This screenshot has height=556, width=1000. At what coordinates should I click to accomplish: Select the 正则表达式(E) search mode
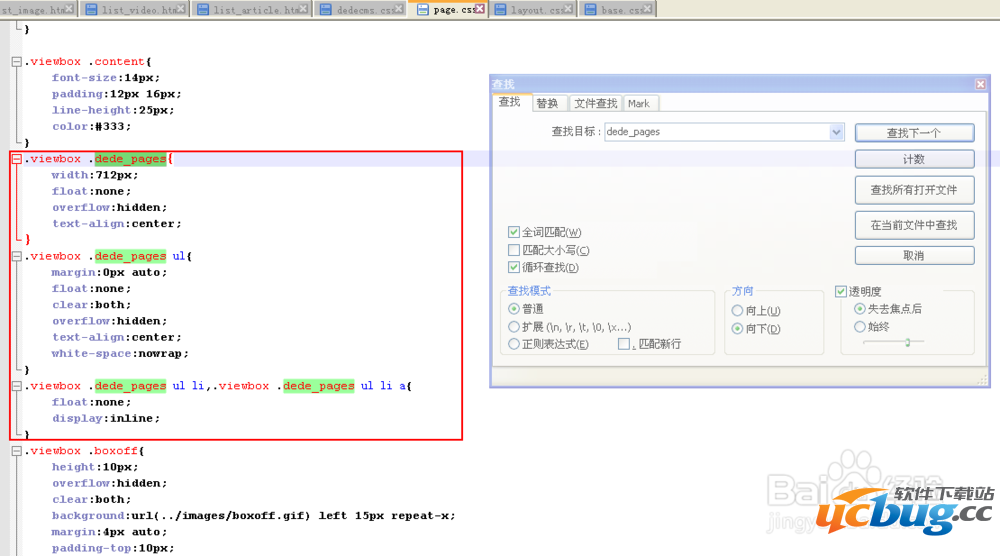pos(513,344)
